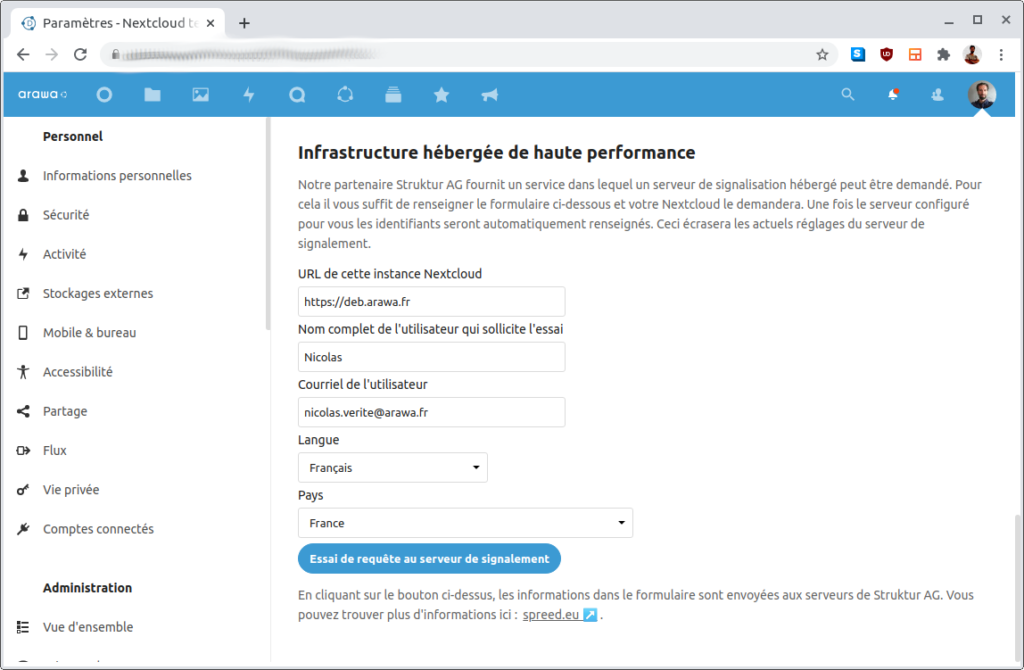
Task: Close the Paramètres - Nextcloud tab
Action: pos(210,24)
